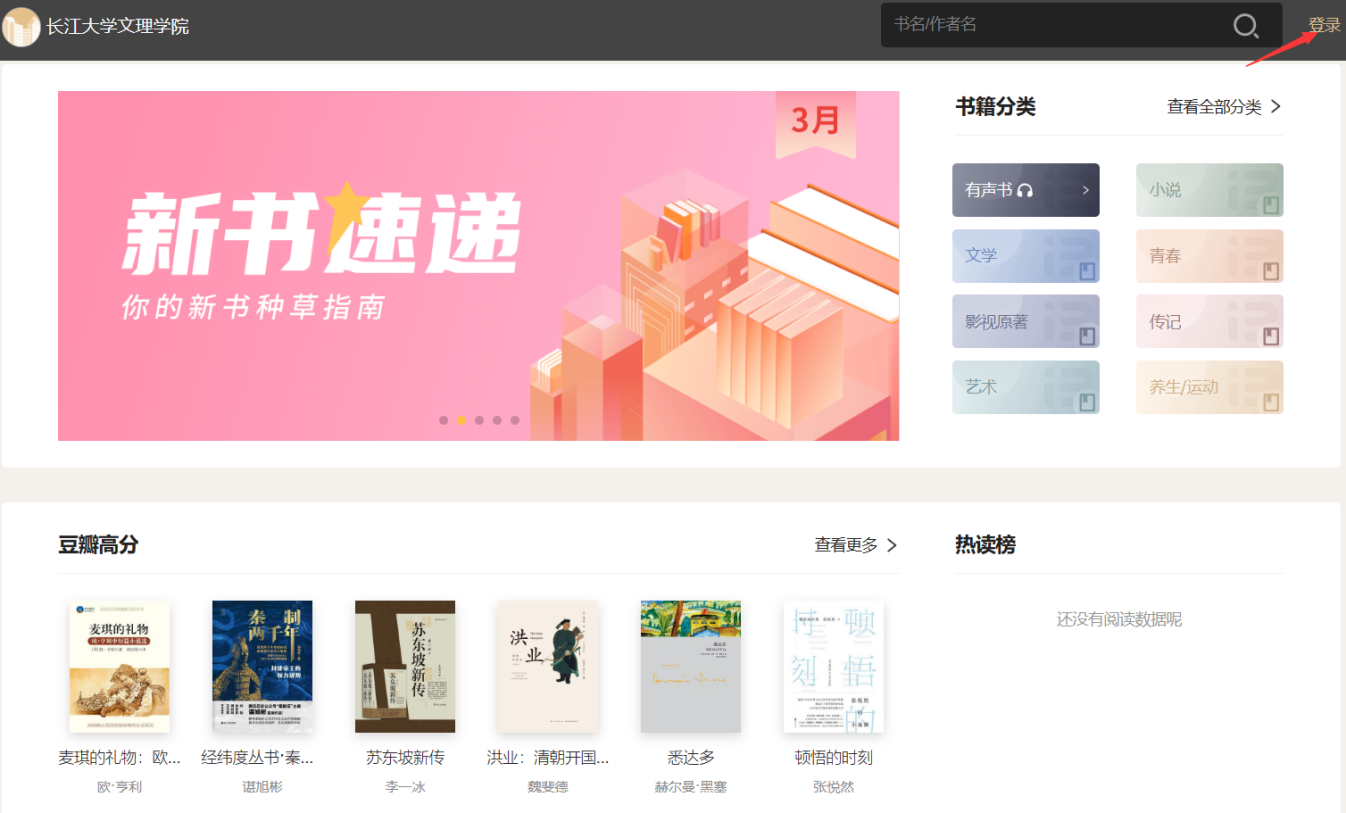Open the 艺术 category tile
This screenshot has width=1346, height=813.
[1025, 387]
